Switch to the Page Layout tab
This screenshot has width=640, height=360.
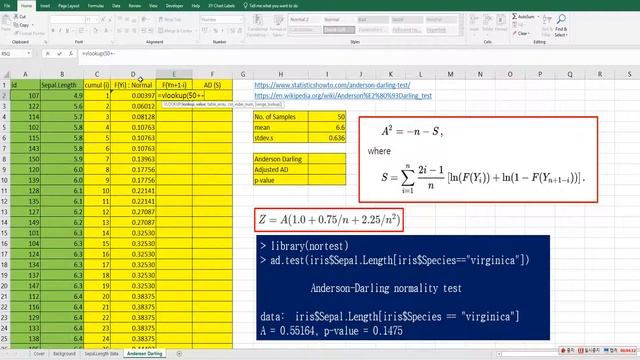click(x=69, y=6)
